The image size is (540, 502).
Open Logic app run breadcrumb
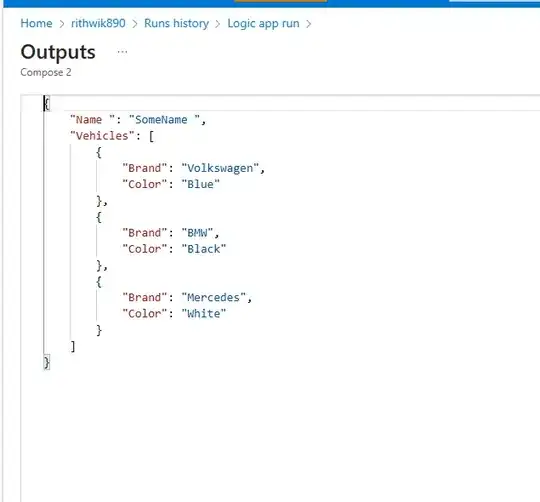263,23
